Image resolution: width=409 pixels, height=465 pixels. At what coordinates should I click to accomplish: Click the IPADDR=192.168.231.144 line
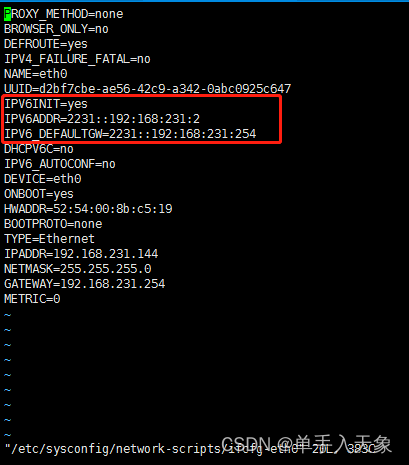[81, 254]
